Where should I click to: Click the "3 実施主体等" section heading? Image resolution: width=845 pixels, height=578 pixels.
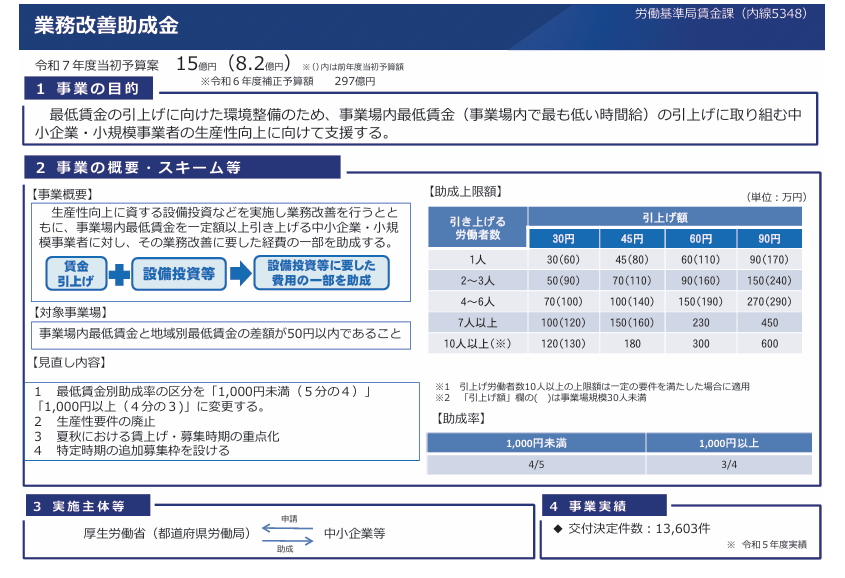[x=89, y=506]
